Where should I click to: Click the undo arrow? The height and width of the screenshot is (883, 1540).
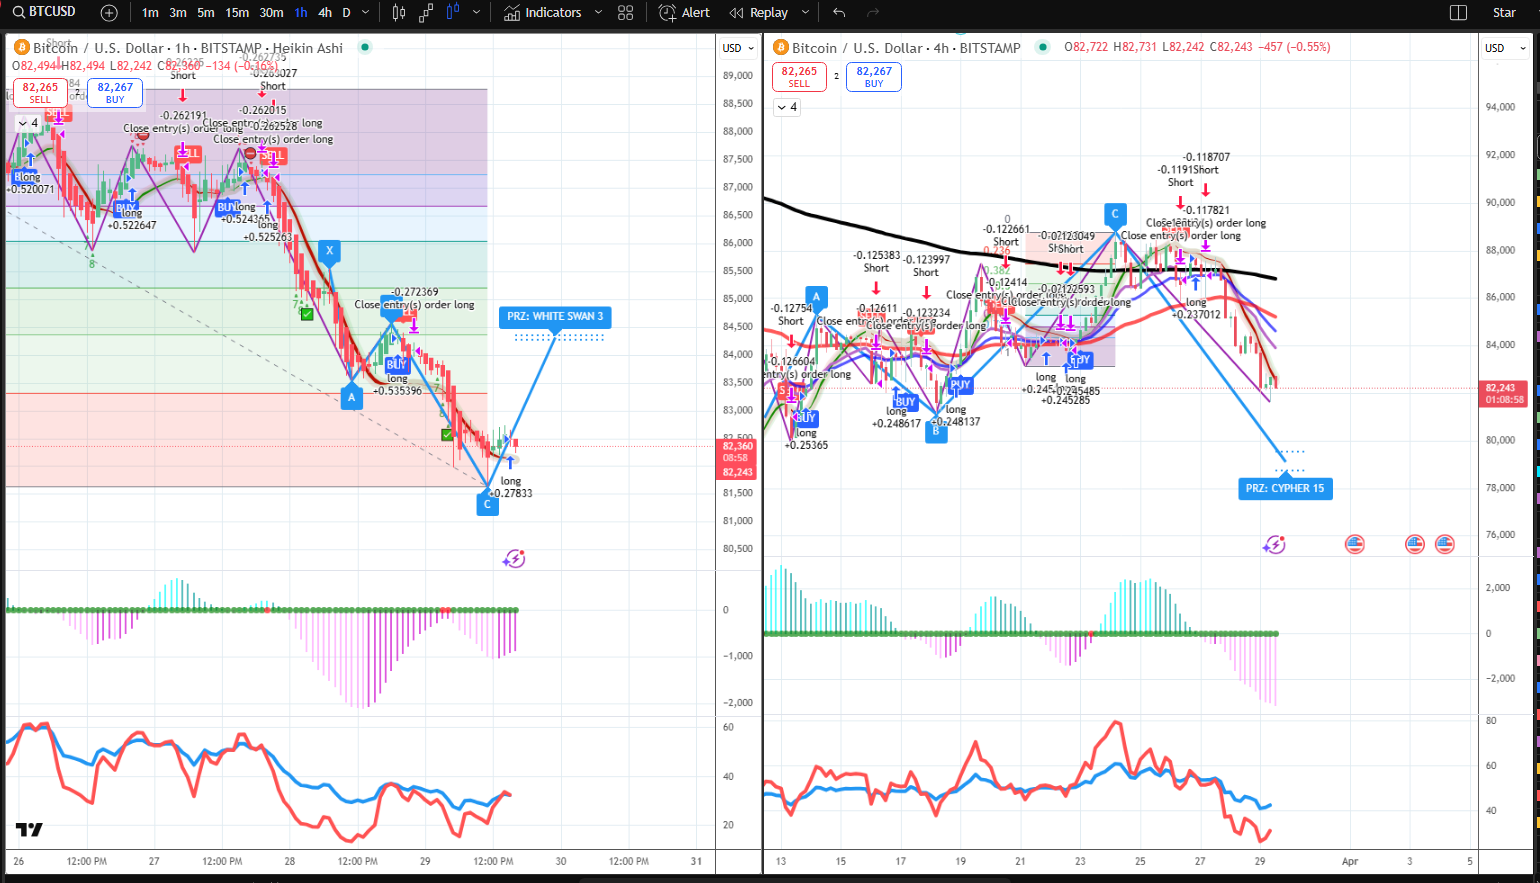[x=839, y=13]
